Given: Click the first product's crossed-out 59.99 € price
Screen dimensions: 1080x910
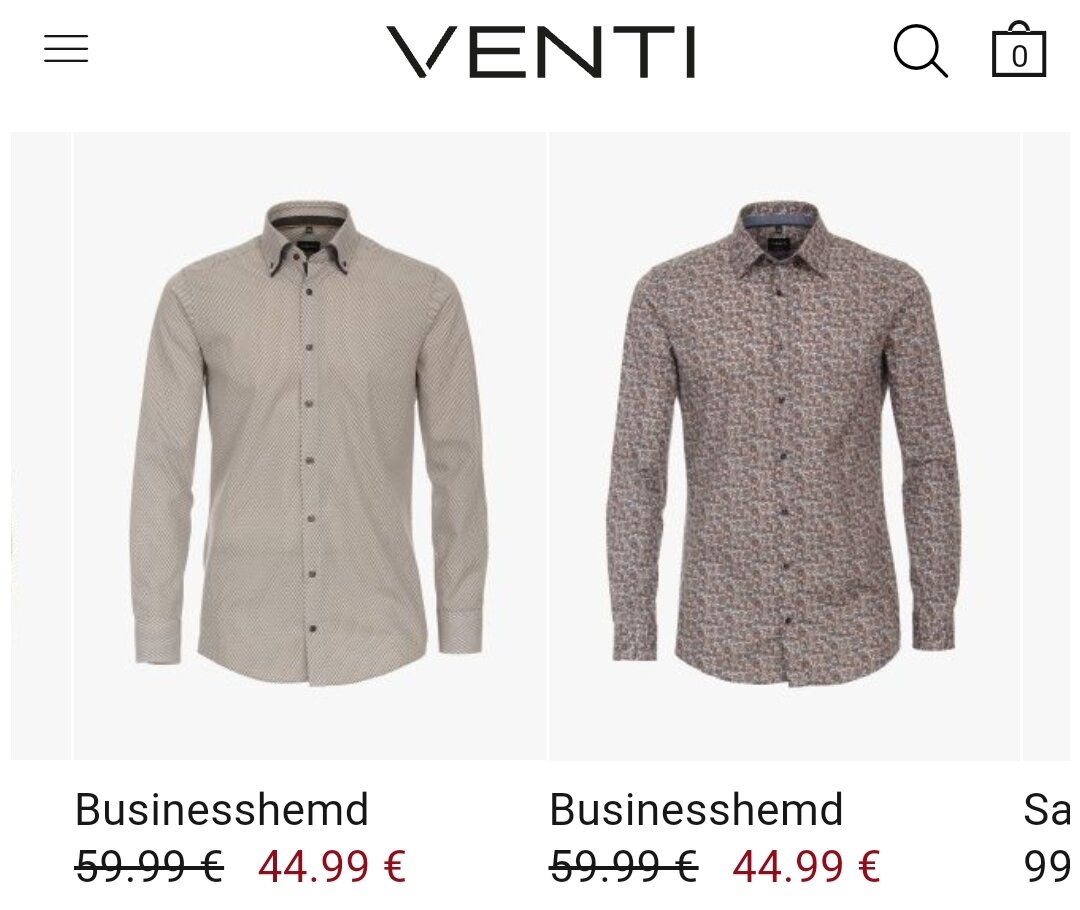Looking at the screenshot, I should pos(149,866).
